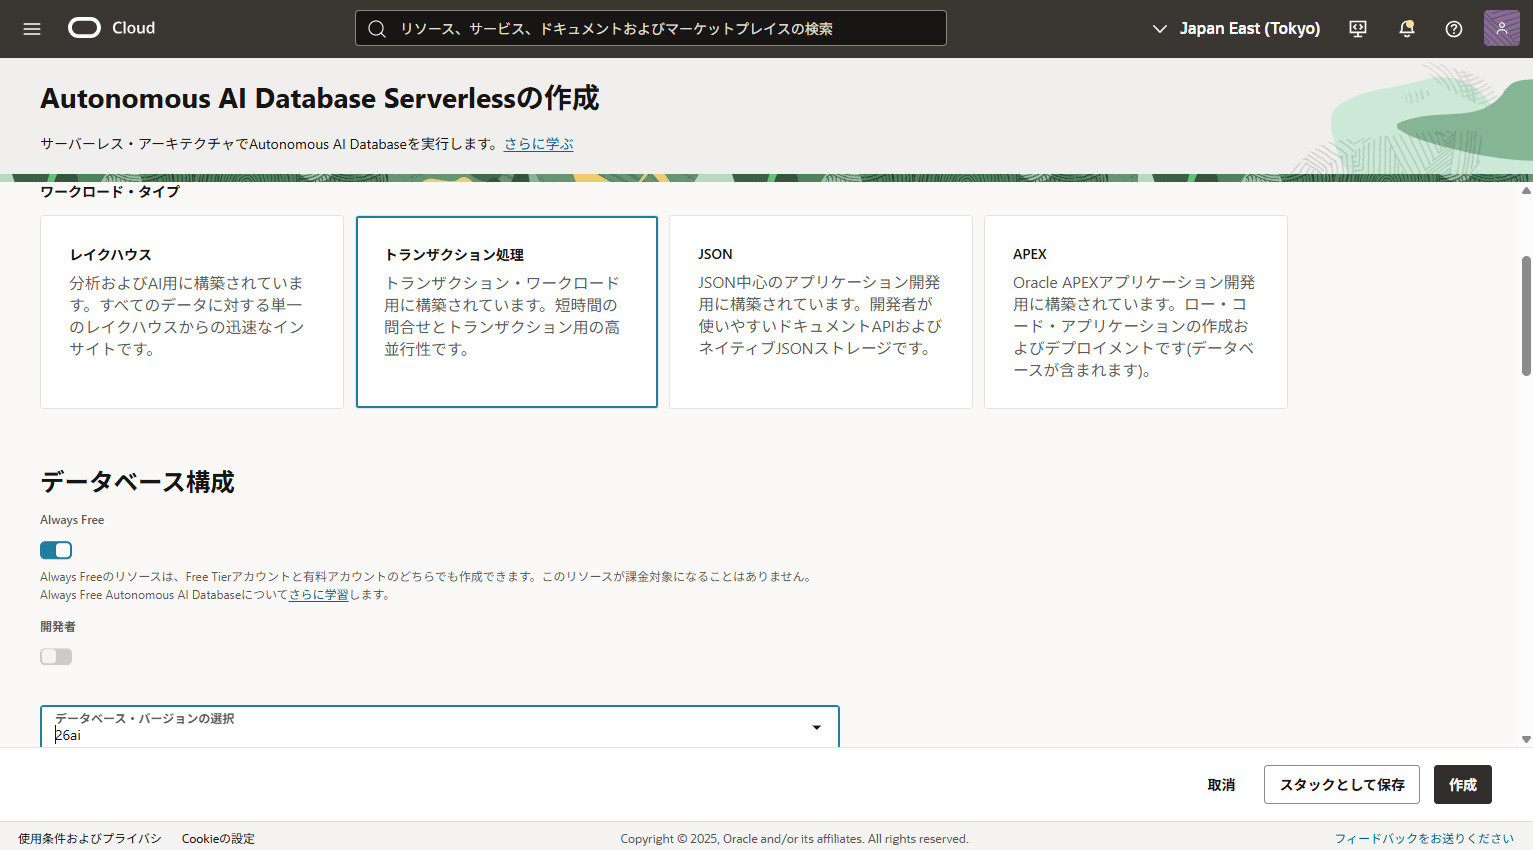
Task: Turn off the Always Free toggle
Action: click(x=56, y=550)
